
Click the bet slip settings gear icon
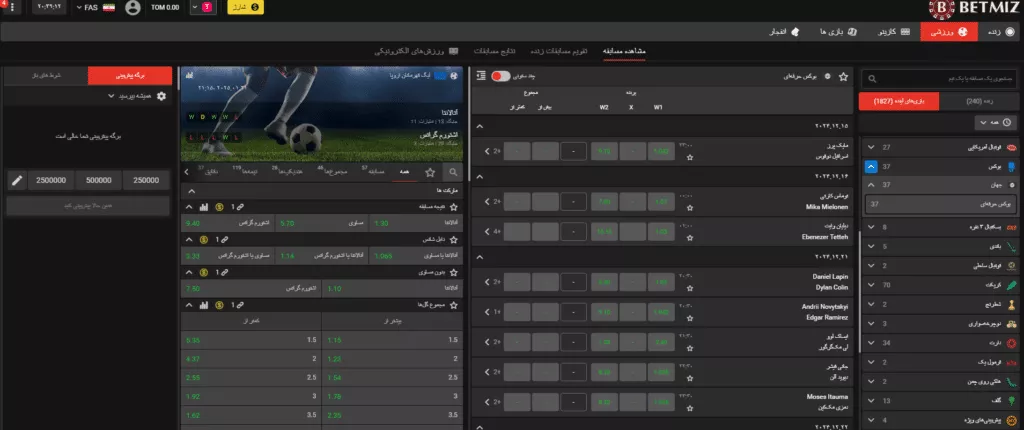162,97
